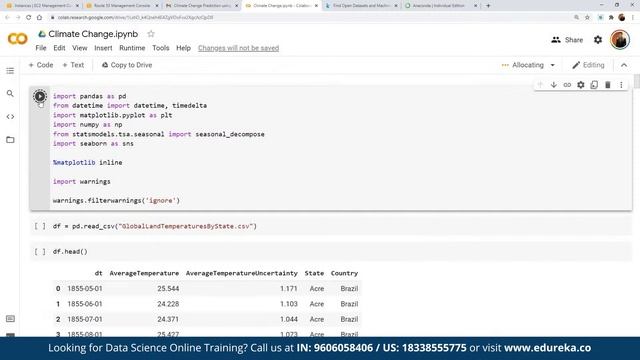Click the State column header

pos(314,273)
